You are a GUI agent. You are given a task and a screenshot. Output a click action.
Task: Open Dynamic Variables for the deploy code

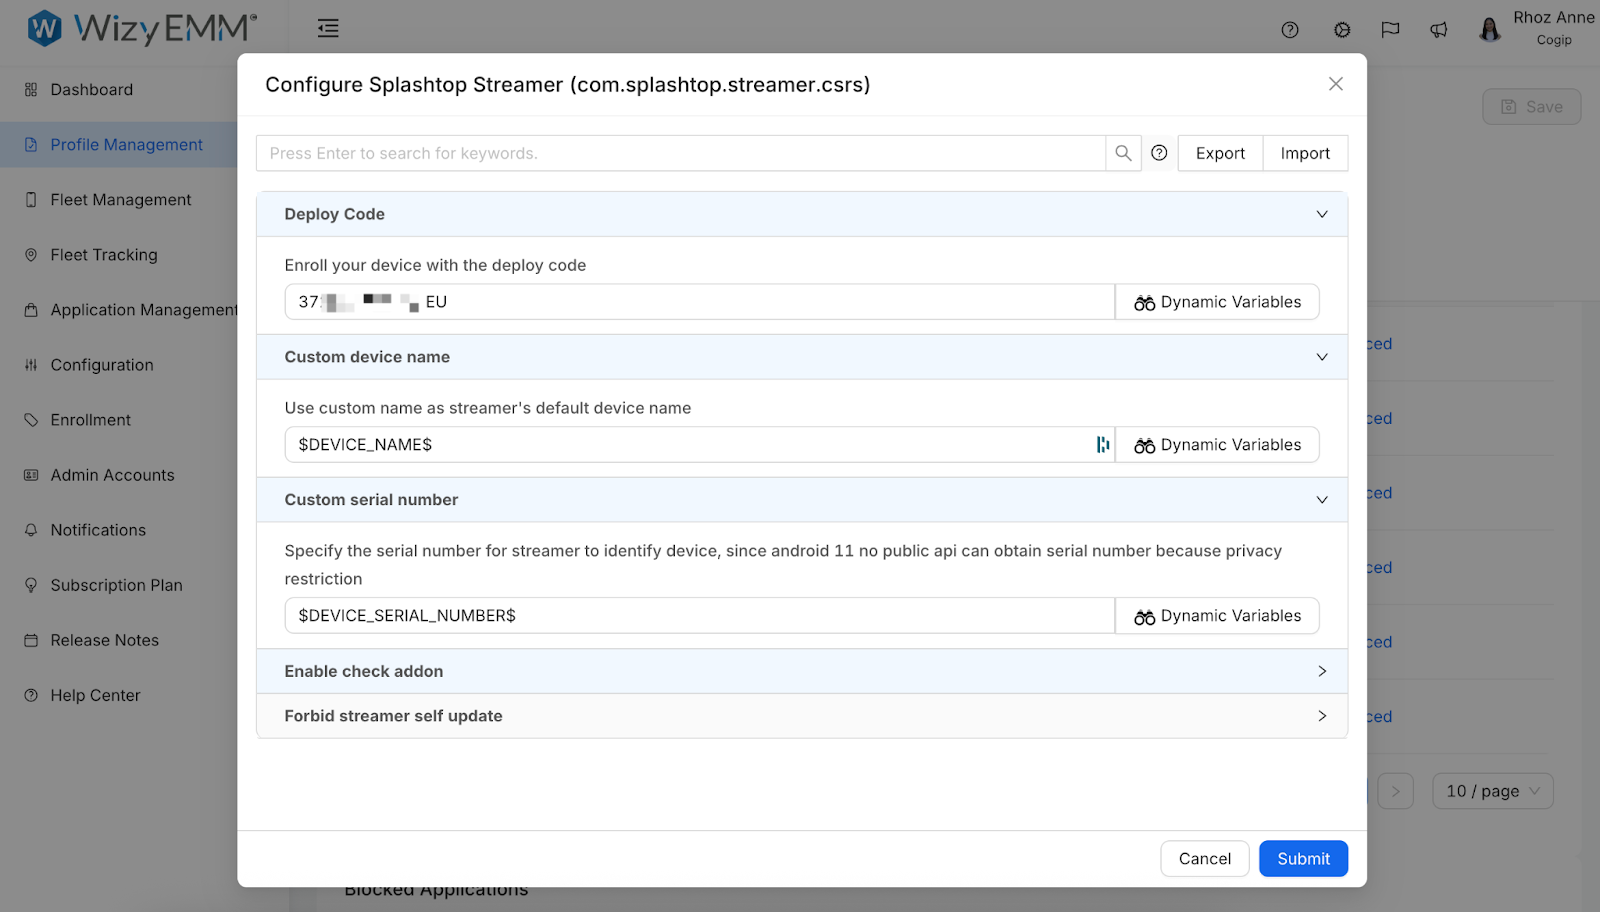click(x=1217, y=302)
